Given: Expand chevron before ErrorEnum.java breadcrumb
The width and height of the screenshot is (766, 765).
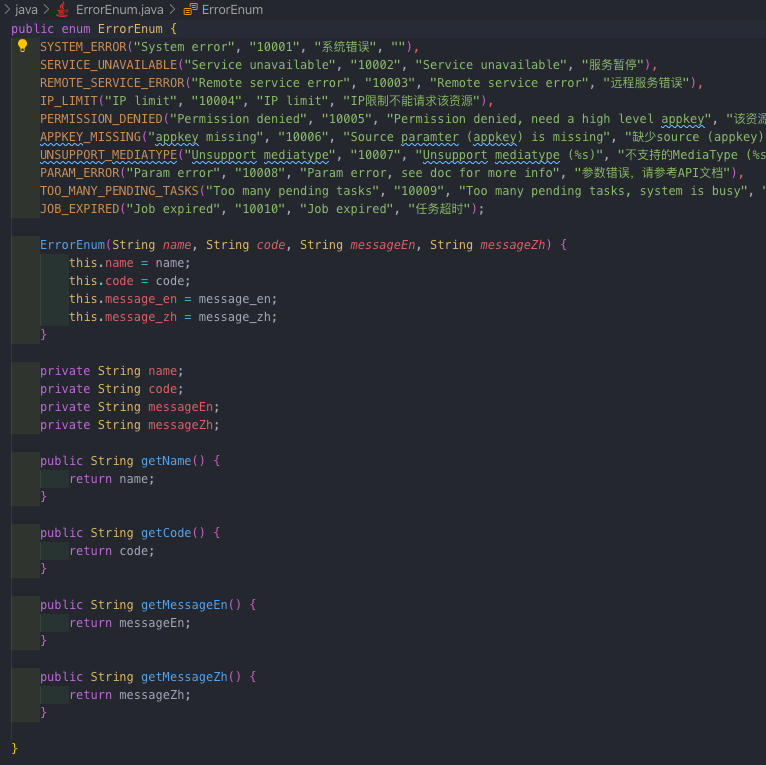Looking at the screenshot, I should [46, 9].
